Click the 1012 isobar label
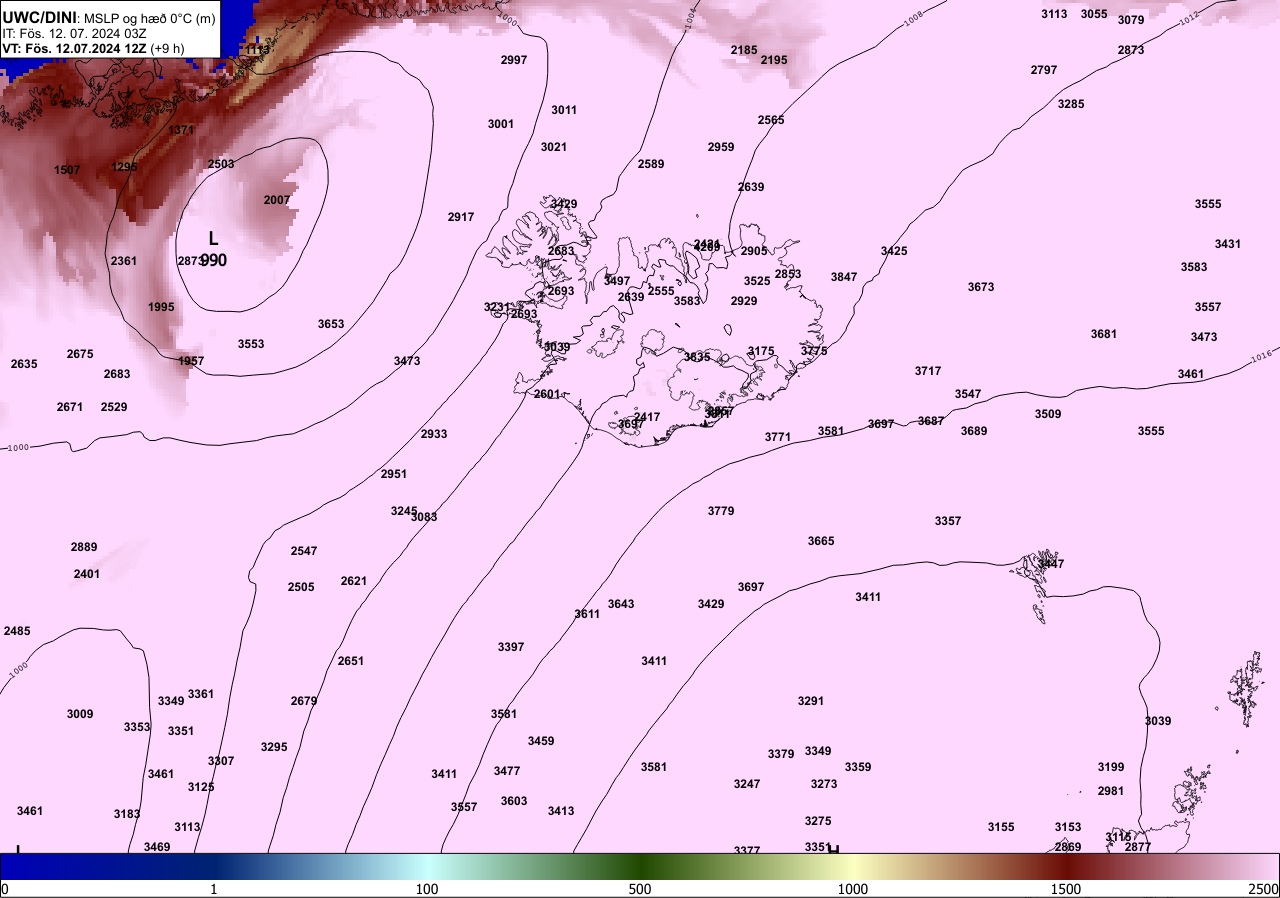 [x=1187, y=16]
